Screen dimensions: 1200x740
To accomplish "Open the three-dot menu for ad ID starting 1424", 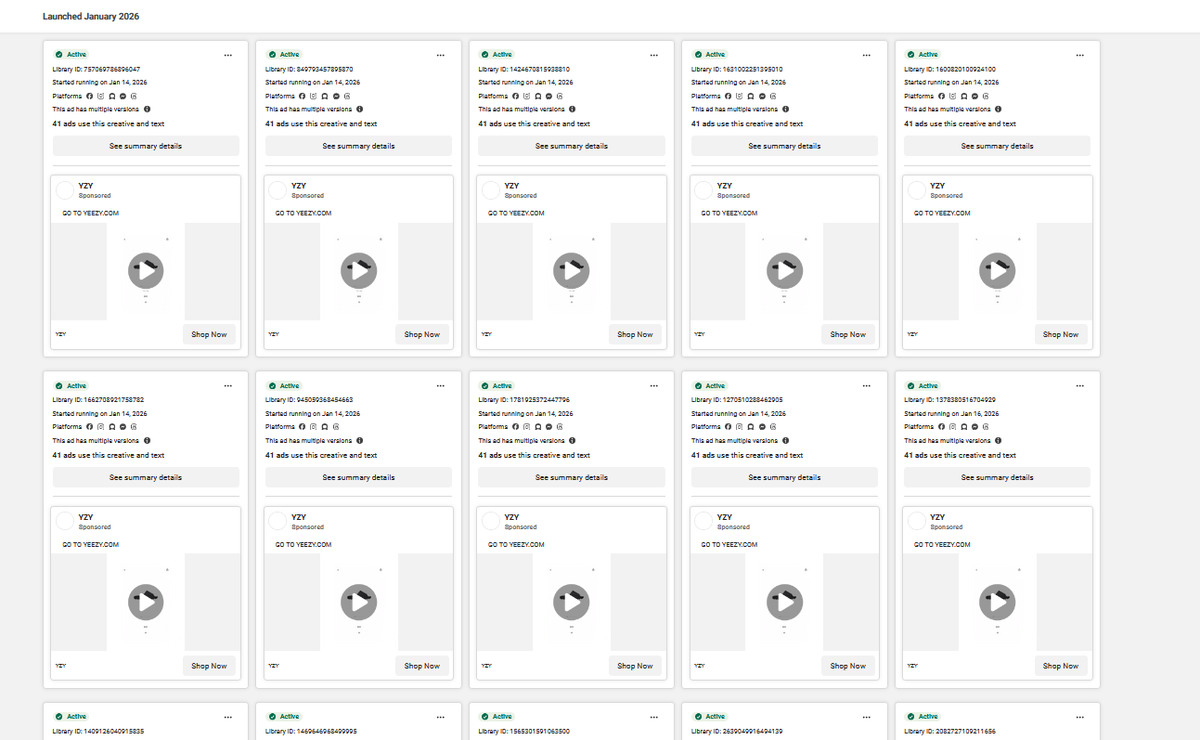I will click(654, 55).
